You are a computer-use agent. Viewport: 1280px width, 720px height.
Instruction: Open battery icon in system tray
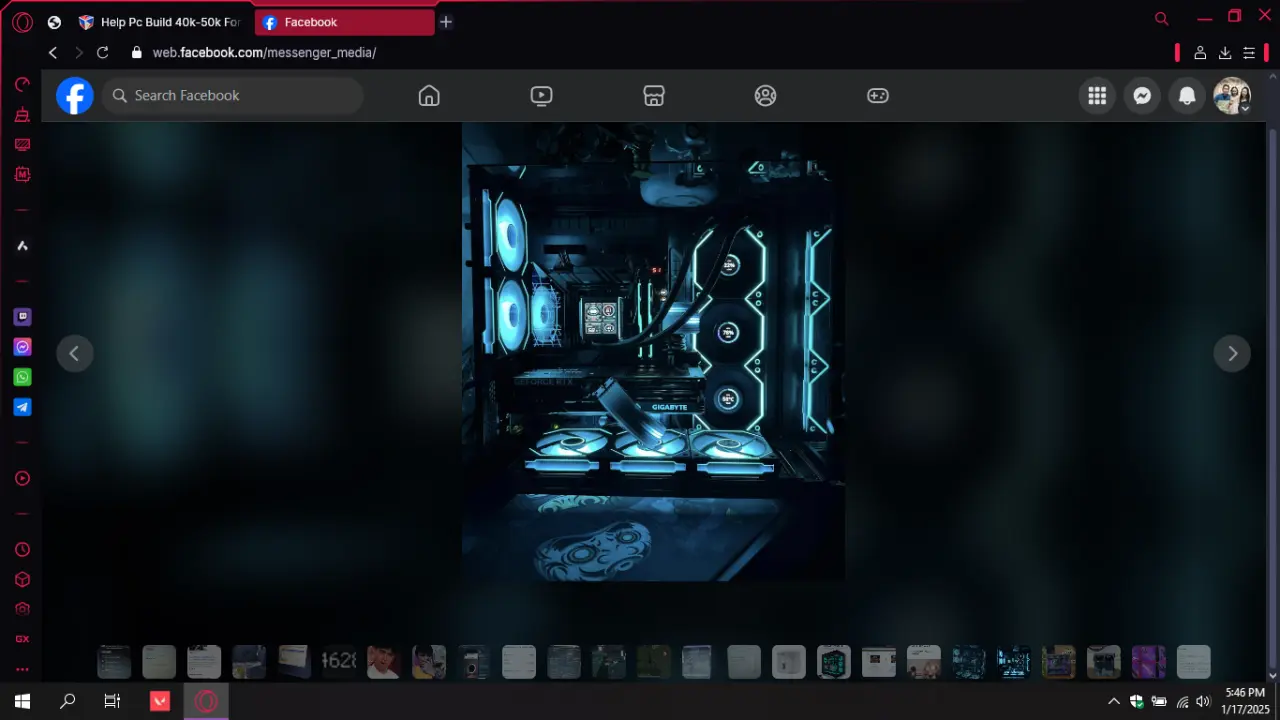pyautogui.click(x=1159, y=701)
